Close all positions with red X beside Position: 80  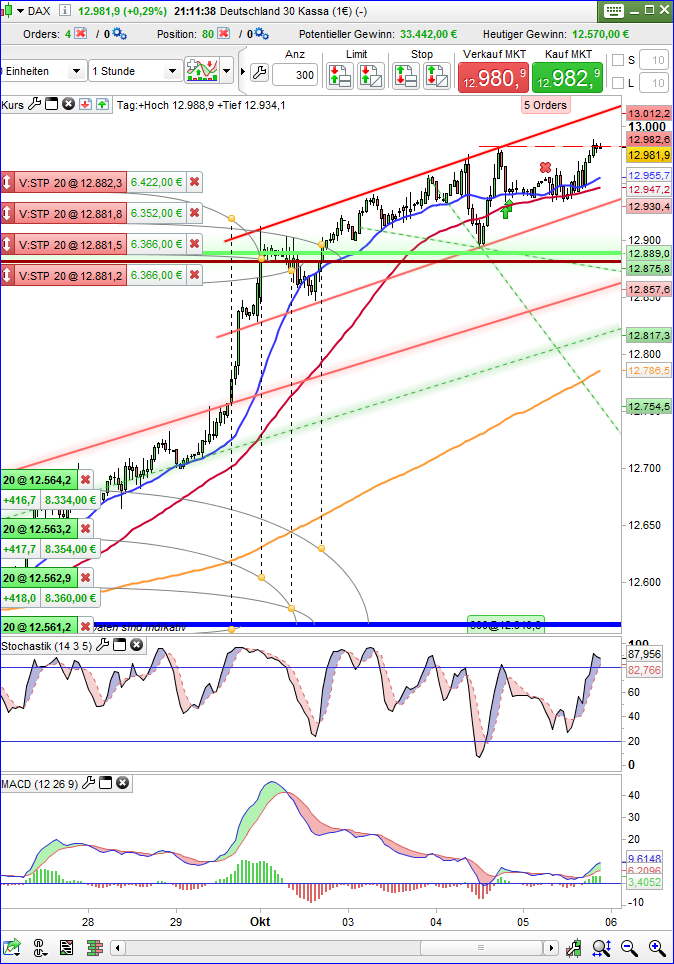coord(224,33)
